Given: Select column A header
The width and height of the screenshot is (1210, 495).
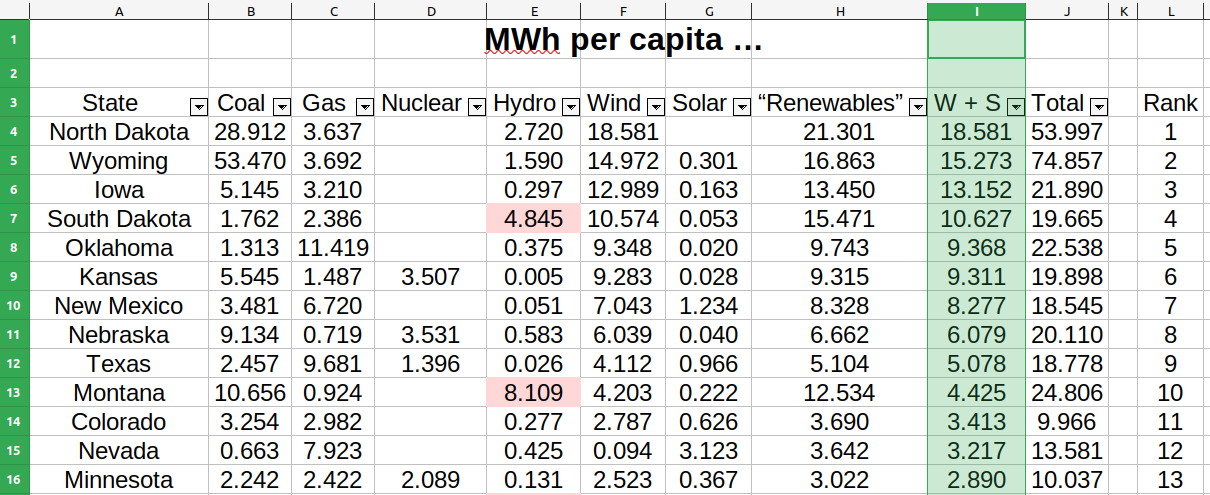Looking at the screenshot, I should tap(119, 11).
